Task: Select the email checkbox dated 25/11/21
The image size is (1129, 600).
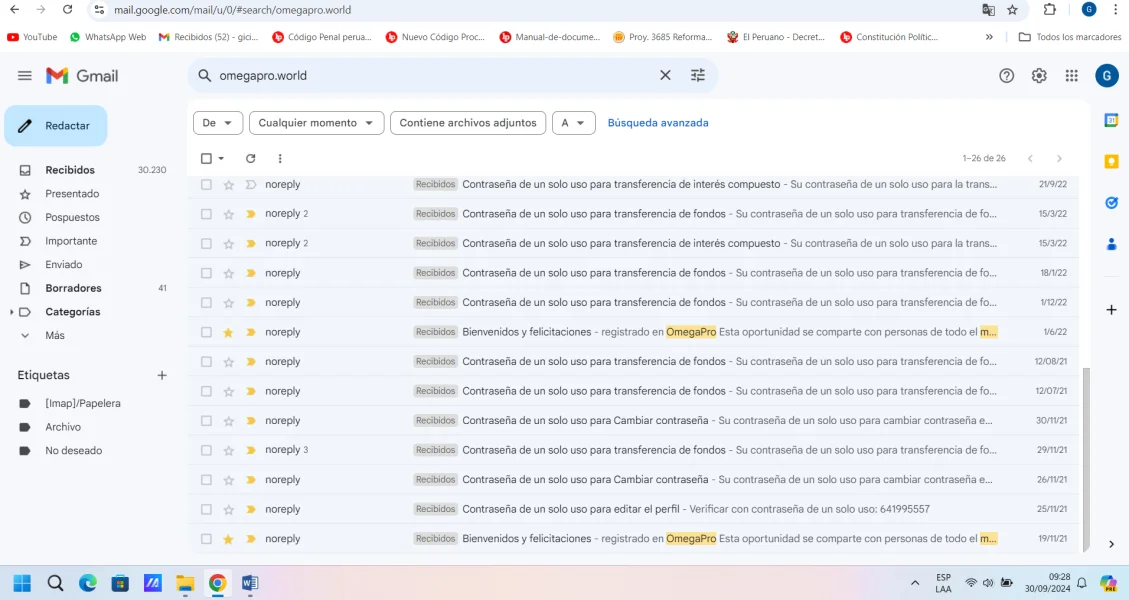Action: pyautogui.click(x=207, y=509)
